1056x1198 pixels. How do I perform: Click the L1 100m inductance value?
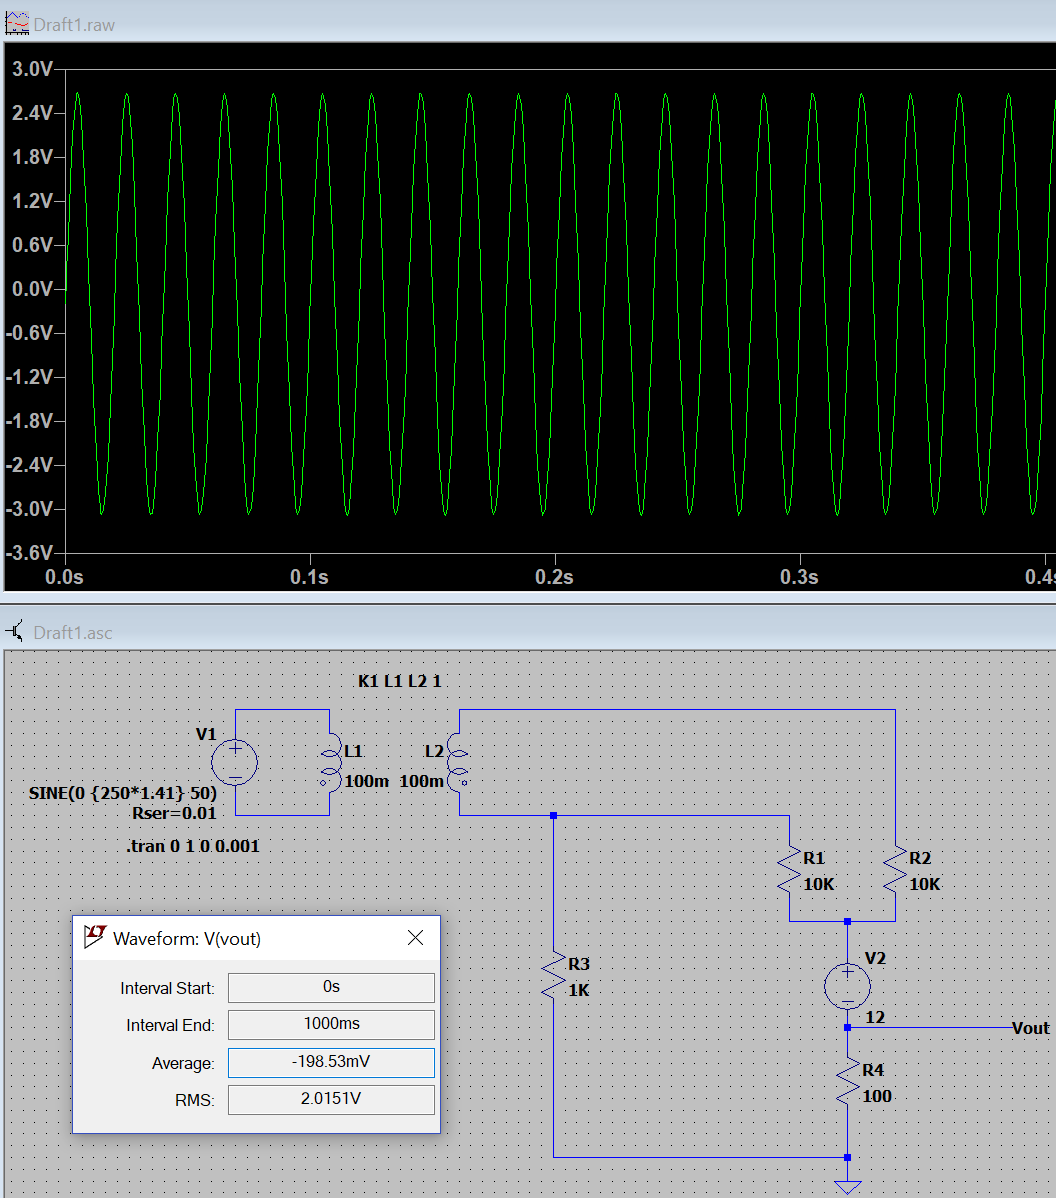click(x=367, y=781)
